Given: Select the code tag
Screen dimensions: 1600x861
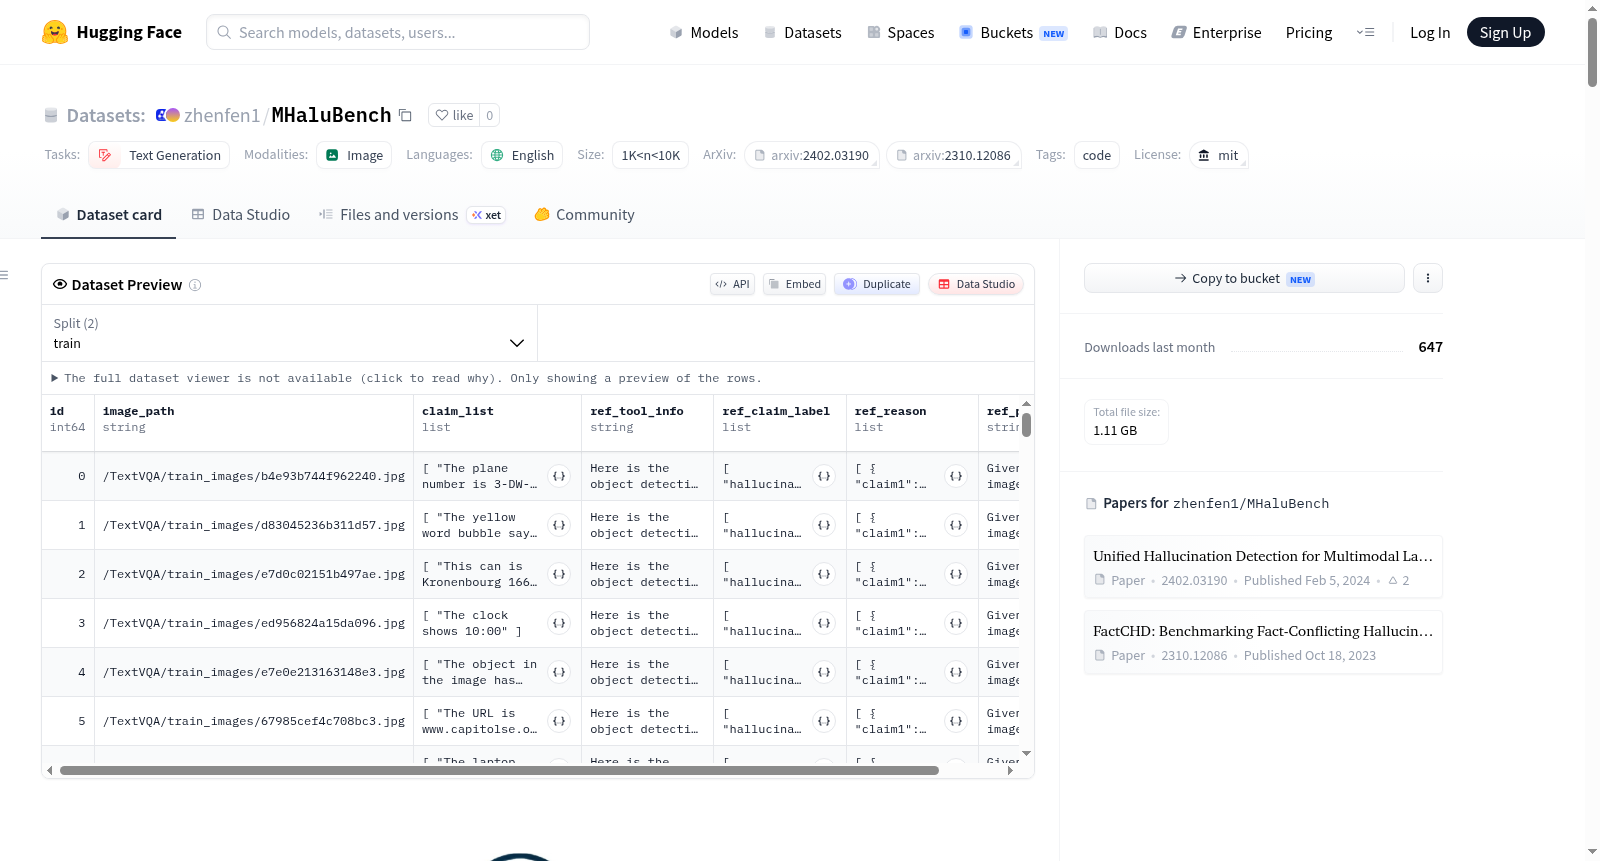Looking at the screenshot, I should pos(1096,155).
